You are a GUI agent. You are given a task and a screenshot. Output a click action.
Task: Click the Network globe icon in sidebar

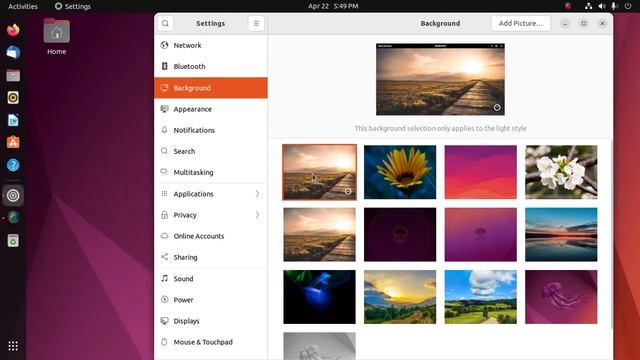pos(164,45)
